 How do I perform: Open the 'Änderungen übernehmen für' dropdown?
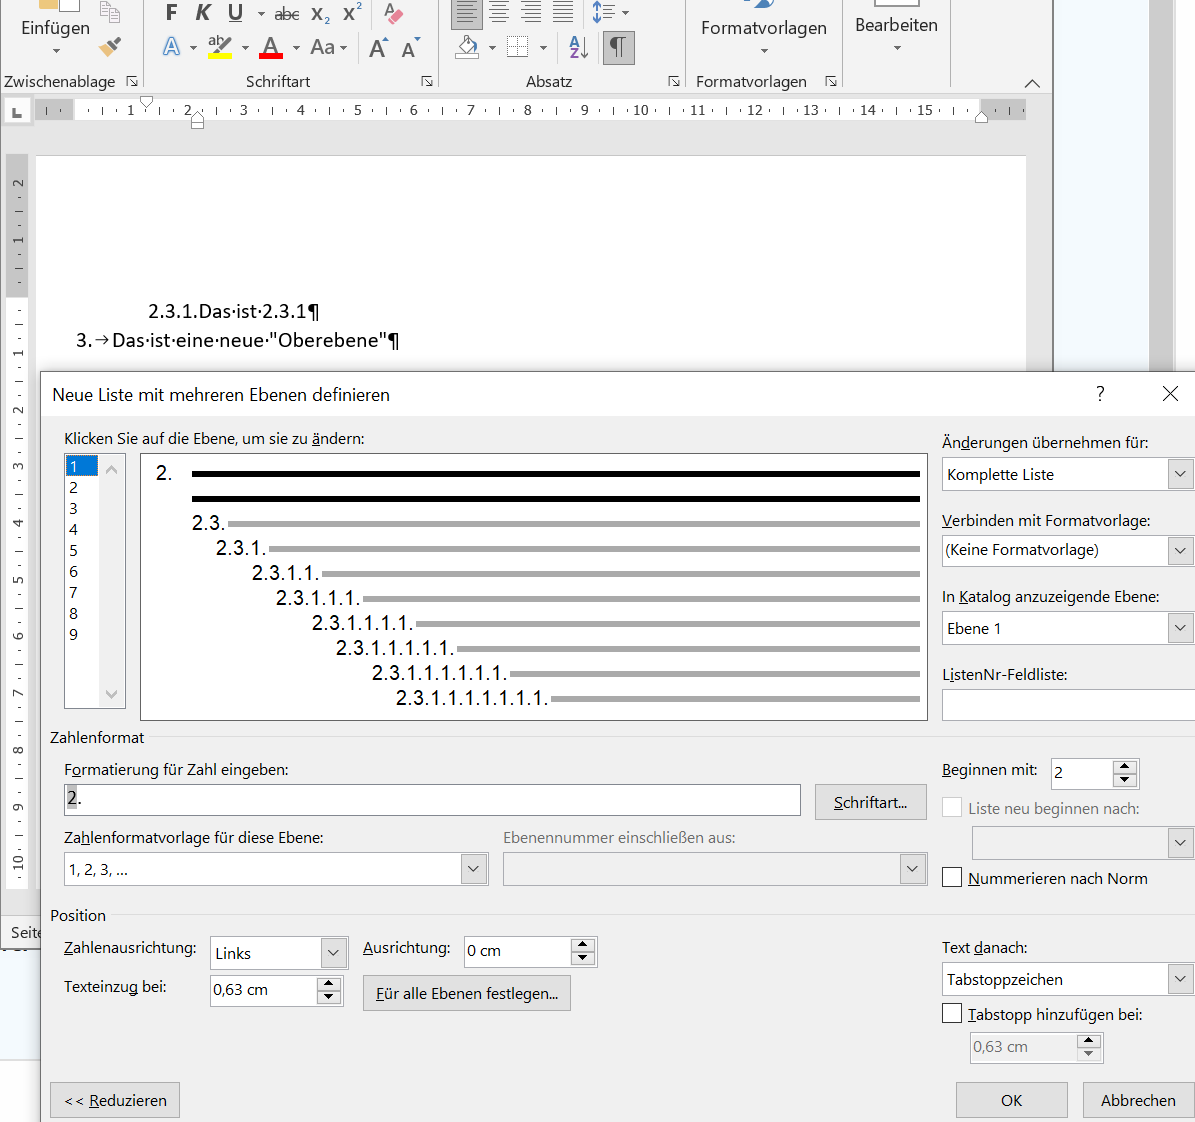click(x=1180, y=474)
